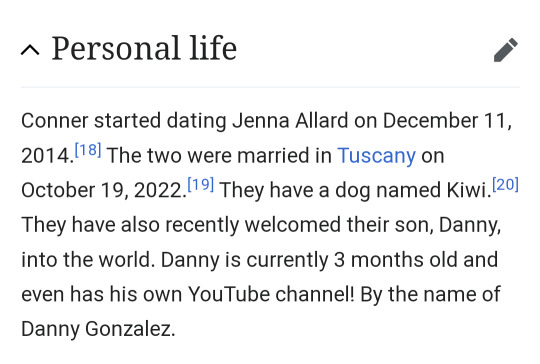Open the pencil edit section icon
The image size is (540, 364).
(x=506, y=50)
